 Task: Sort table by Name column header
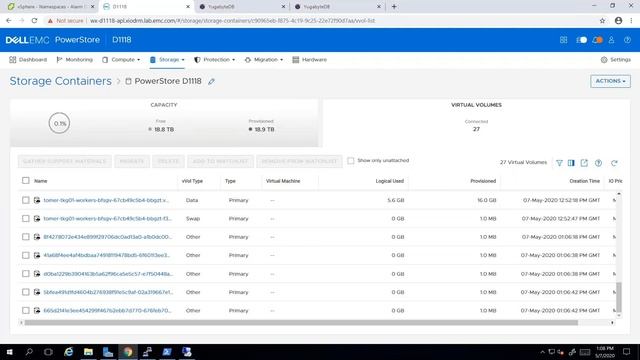[x=40, y=181]
